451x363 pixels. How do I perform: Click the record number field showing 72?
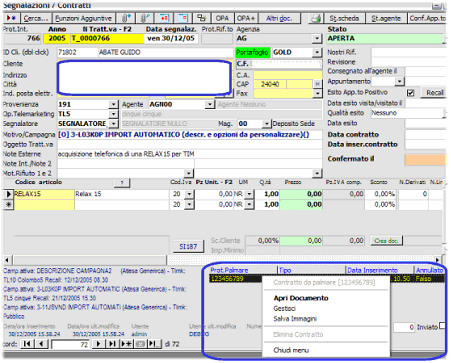[x=70, y=344]
